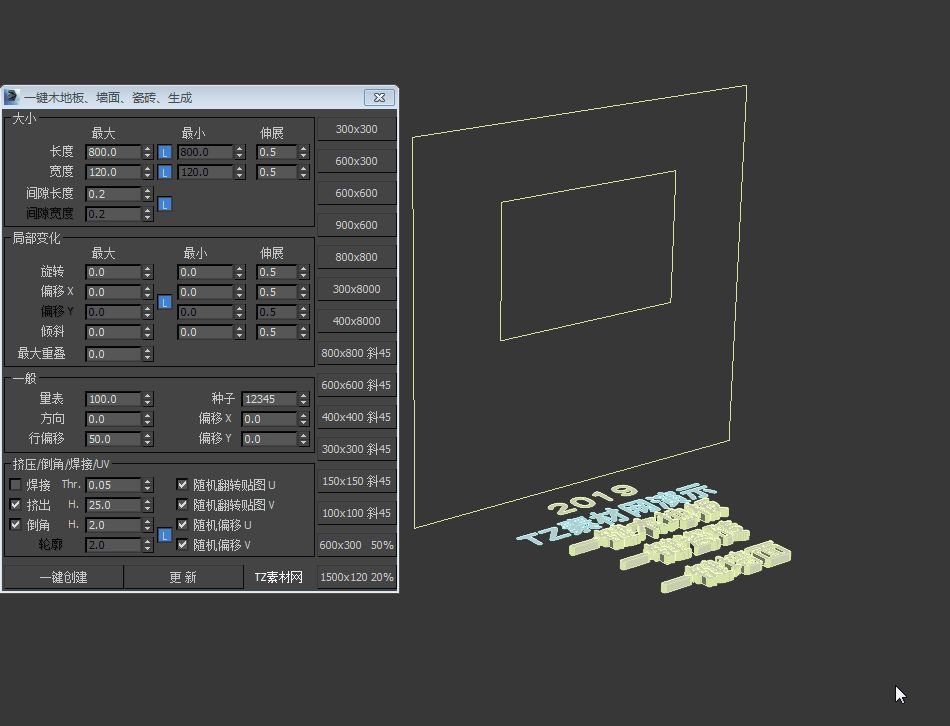Toggle 随机偏移 V checkbox

182,544
